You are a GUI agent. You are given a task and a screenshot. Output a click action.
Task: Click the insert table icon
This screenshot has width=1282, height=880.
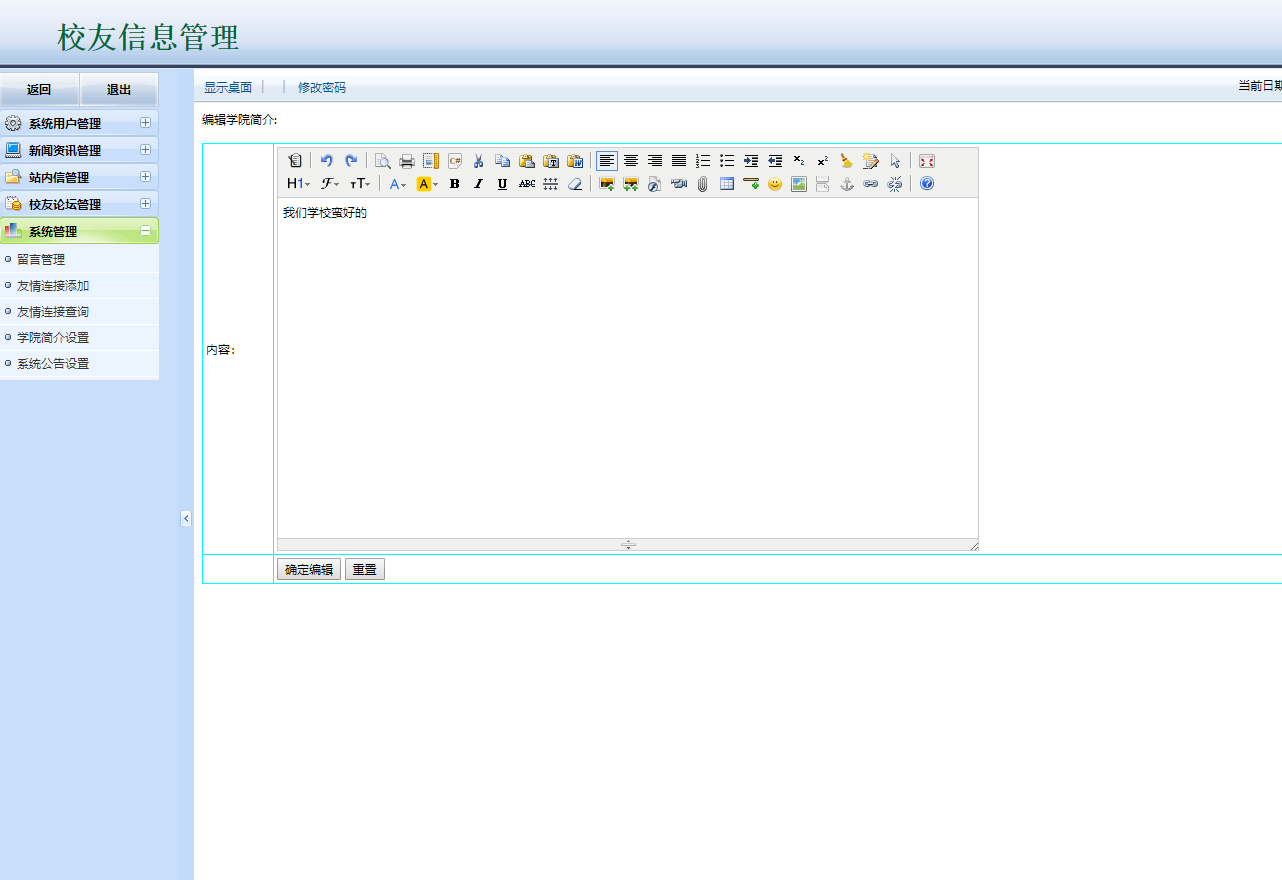point(727,184)
